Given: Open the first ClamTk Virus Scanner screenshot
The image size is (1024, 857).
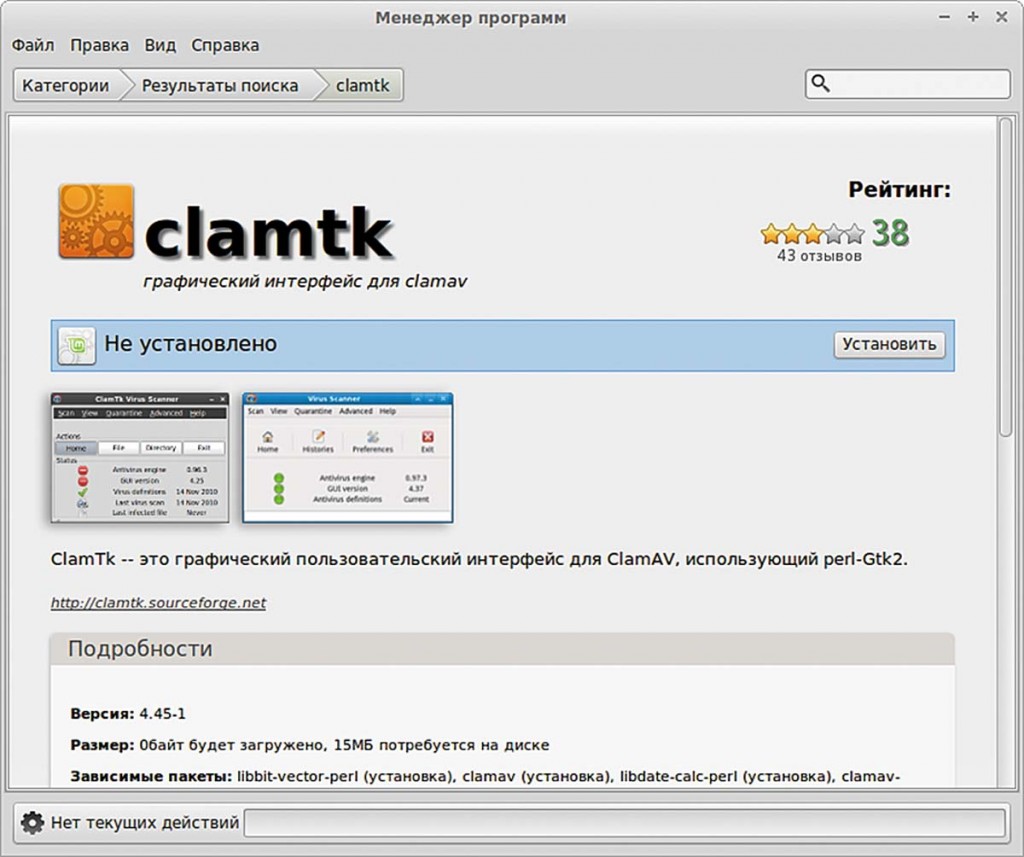Looking at the screenshot, I should (140, 457).
